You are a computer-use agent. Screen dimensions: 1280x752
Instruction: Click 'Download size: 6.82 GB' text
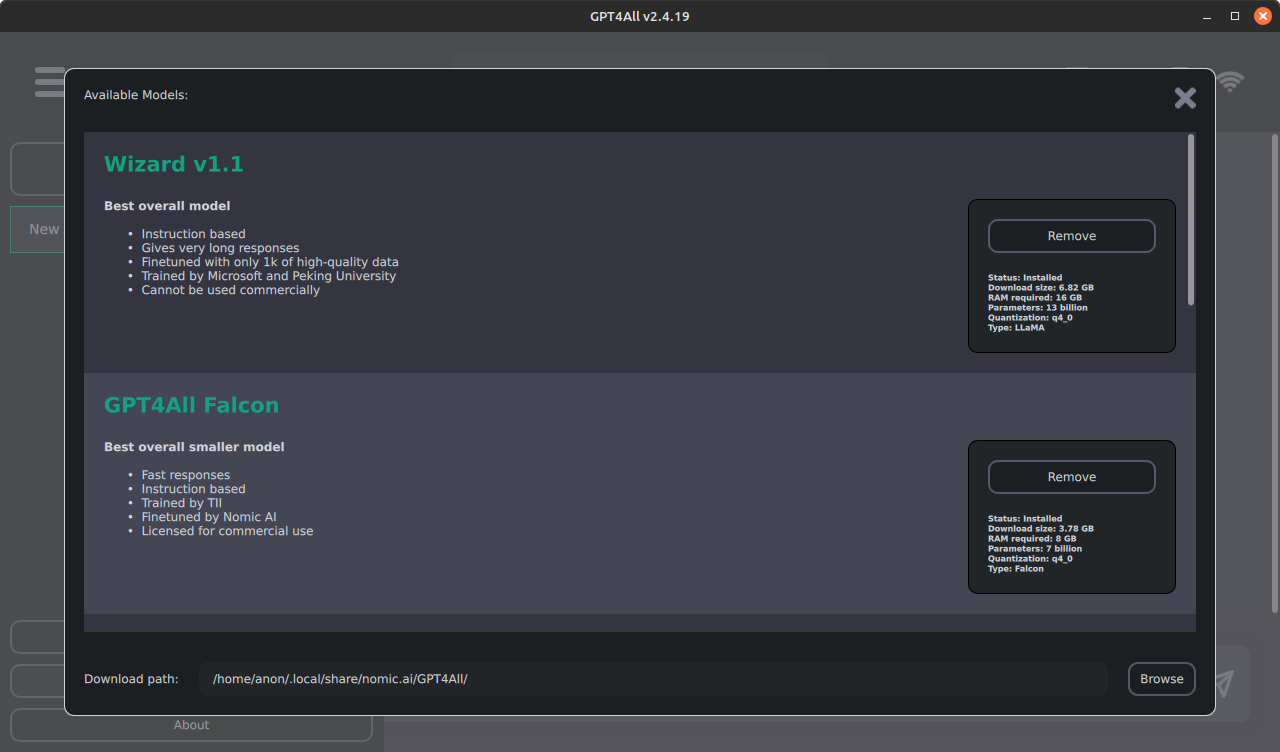[x=1041, y=288]
